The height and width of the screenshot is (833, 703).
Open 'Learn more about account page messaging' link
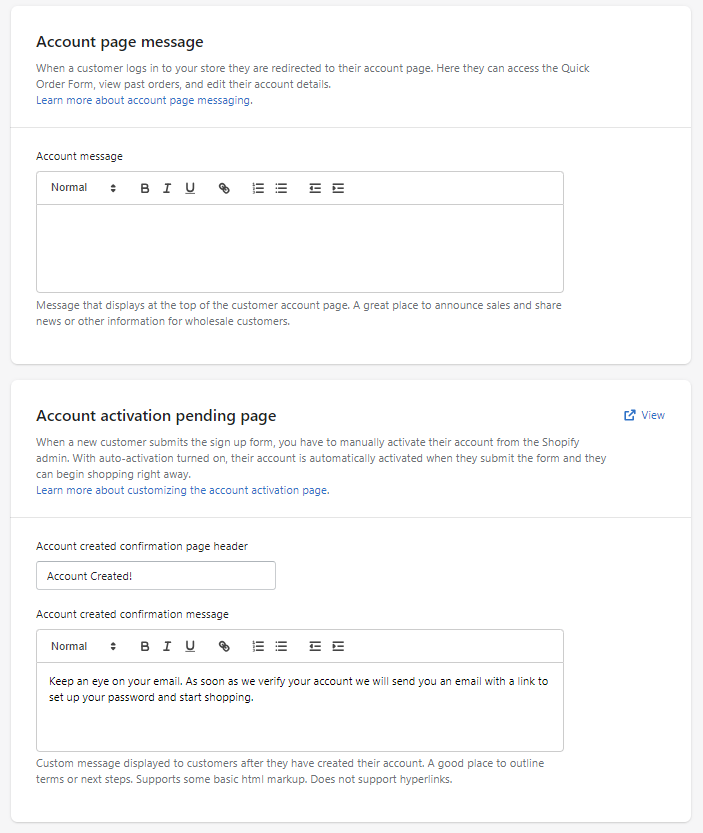pos(143,100)
